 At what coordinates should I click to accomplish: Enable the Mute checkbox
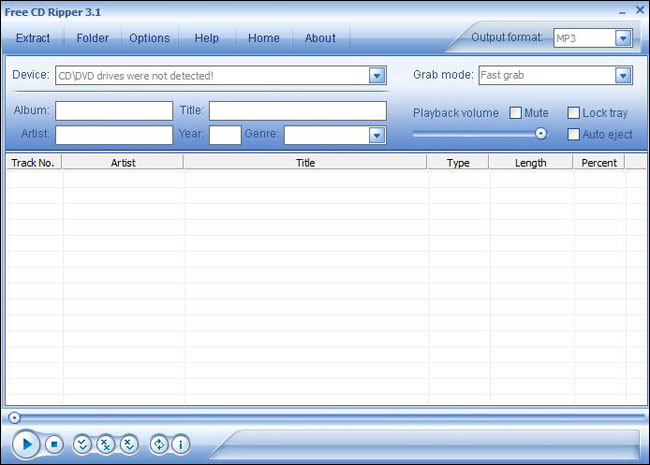pyautogui.click(x=516, y=113)
